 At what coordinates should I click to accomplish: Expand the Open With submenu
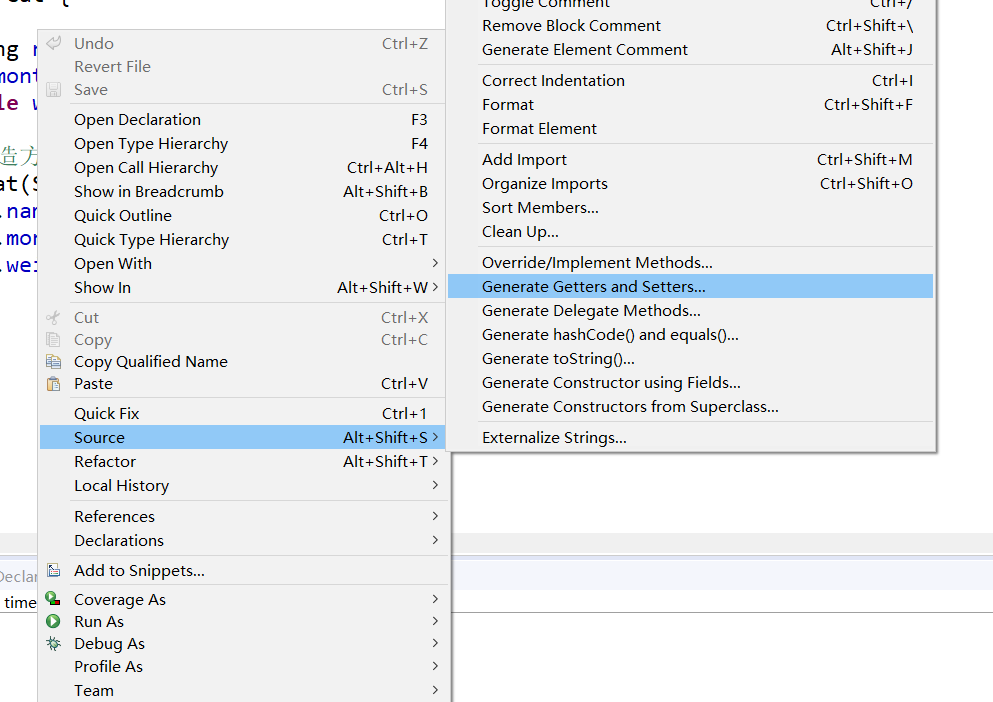(x=434, y=263)
